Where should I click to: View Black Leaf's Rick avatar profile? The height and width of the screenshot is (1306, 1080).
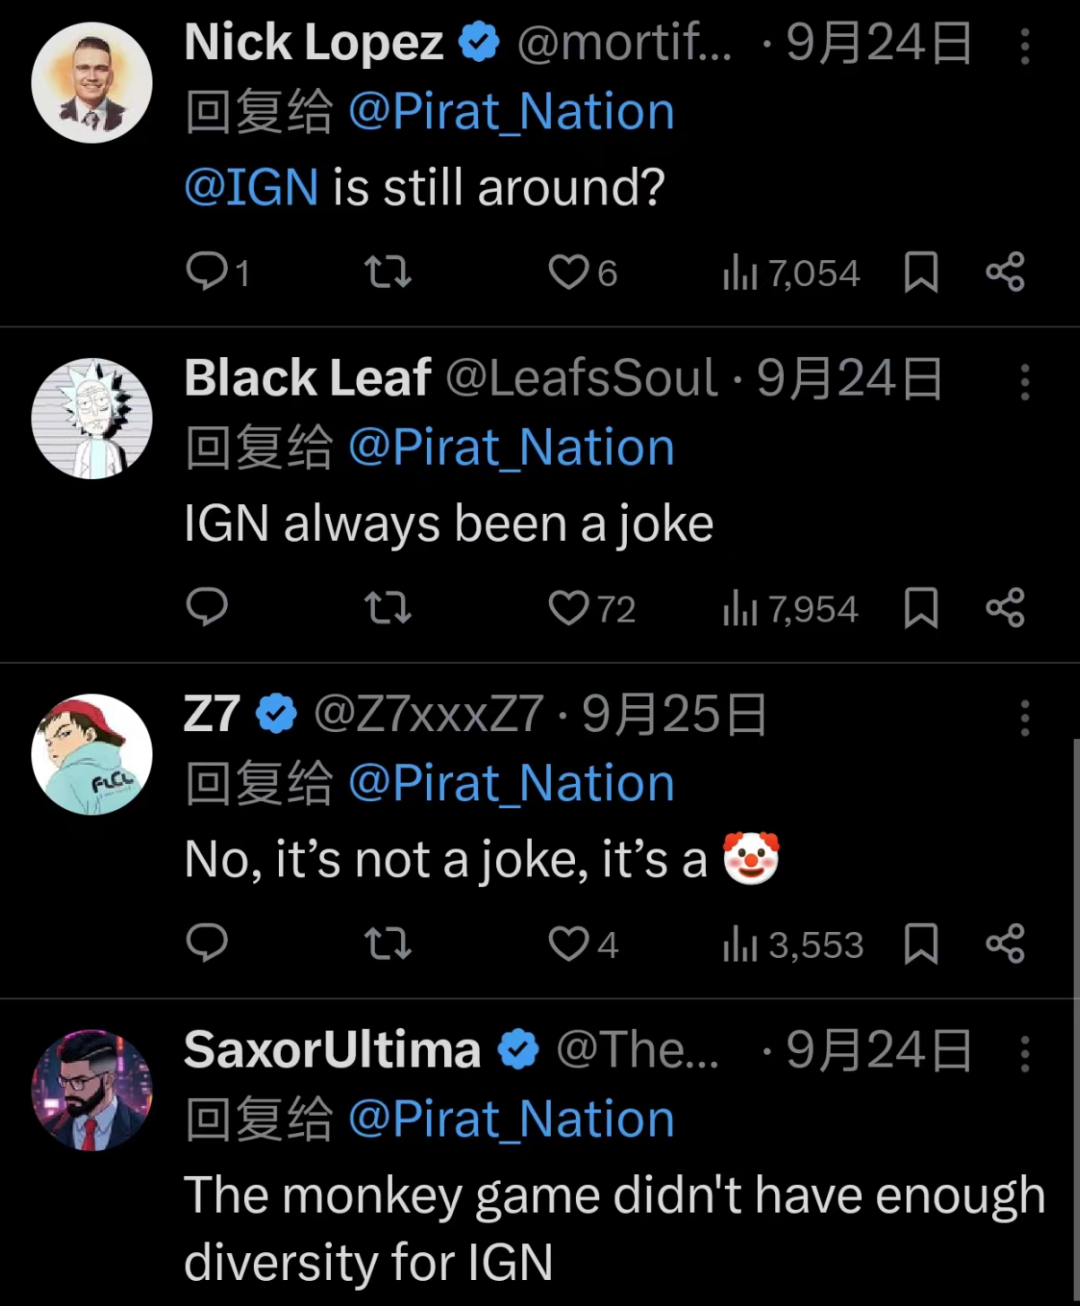click(92, 418)
